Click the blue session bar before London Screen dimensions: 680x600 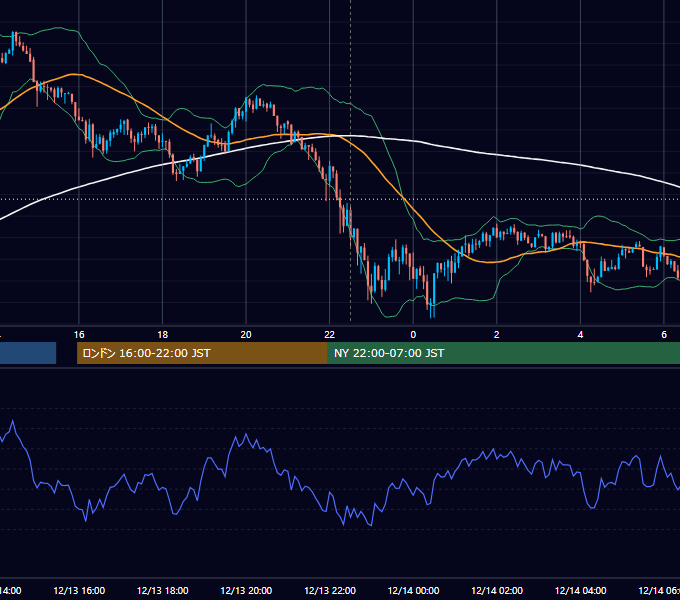click(28, 353)
